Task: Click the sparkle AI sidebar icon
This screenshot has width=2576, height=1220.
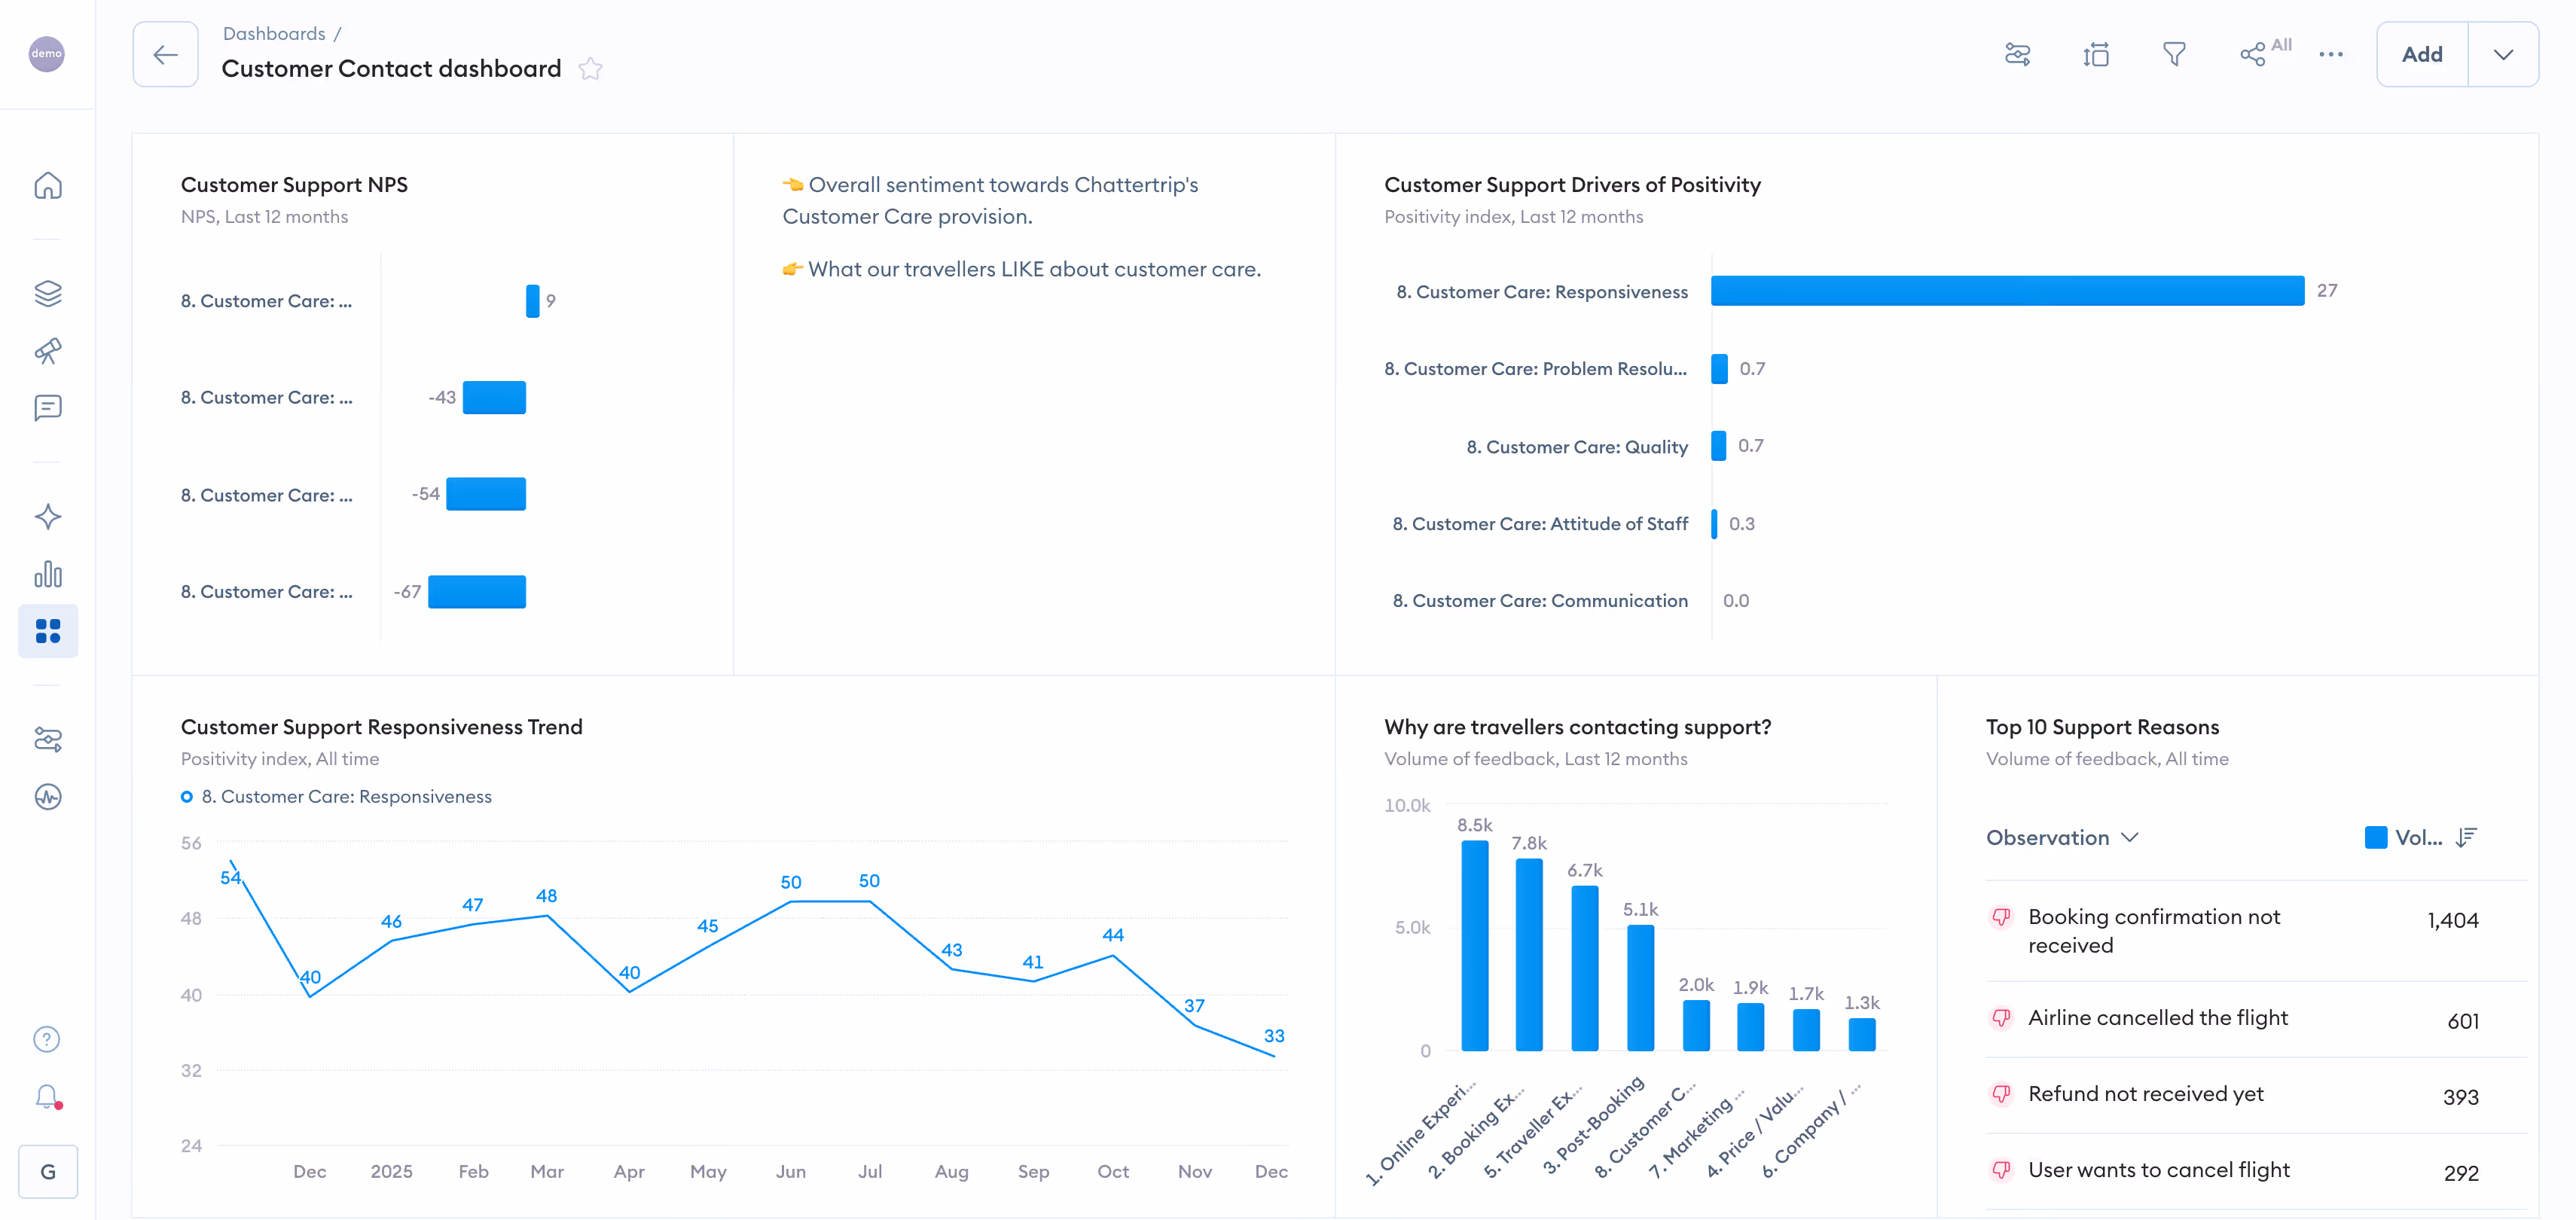Action: coord(48,517)
